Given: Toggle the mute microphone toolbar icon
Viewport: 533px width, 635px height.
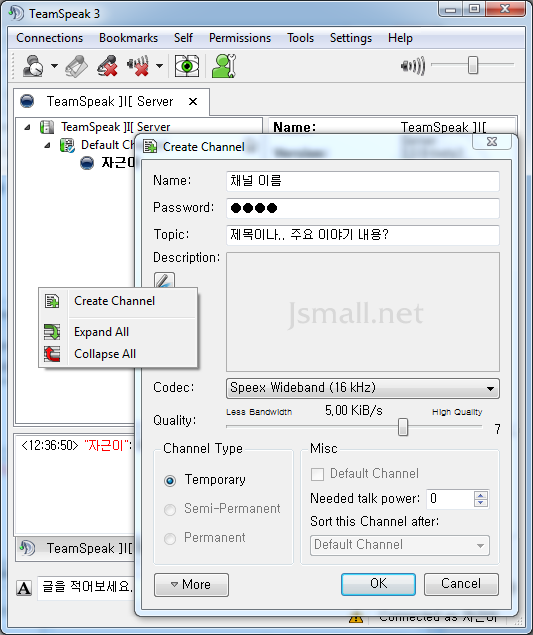Looking at the screenshot, I should click(x=107, y=66).
